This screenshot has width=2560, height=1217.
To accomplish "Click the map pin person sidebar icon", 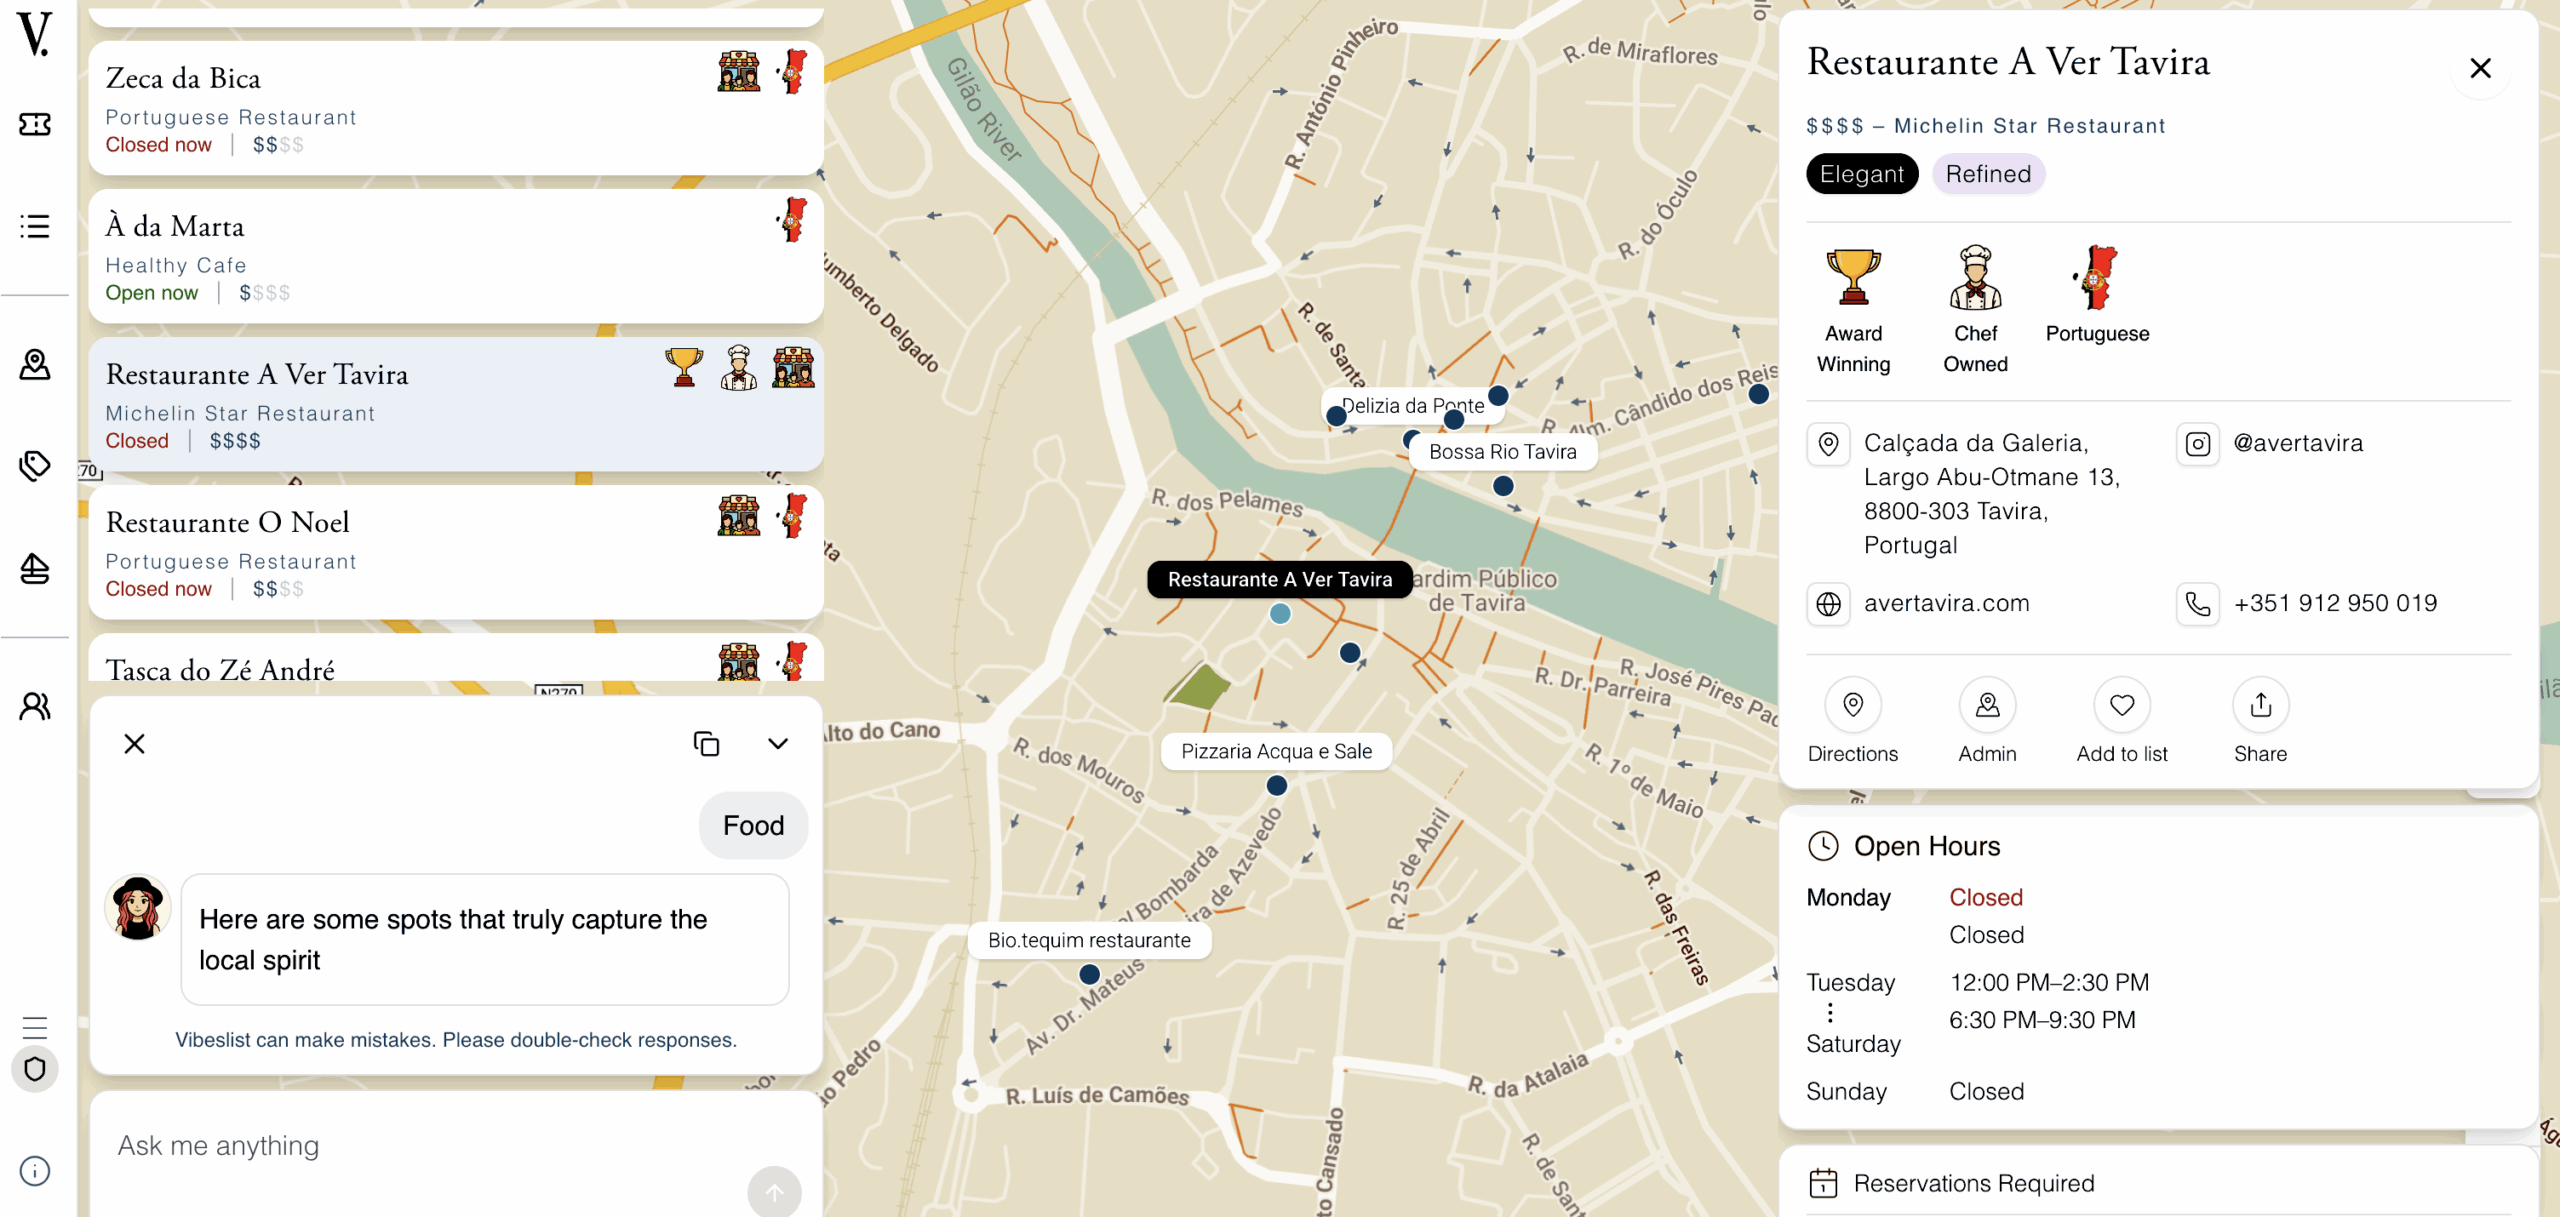I will pos(35,365).
